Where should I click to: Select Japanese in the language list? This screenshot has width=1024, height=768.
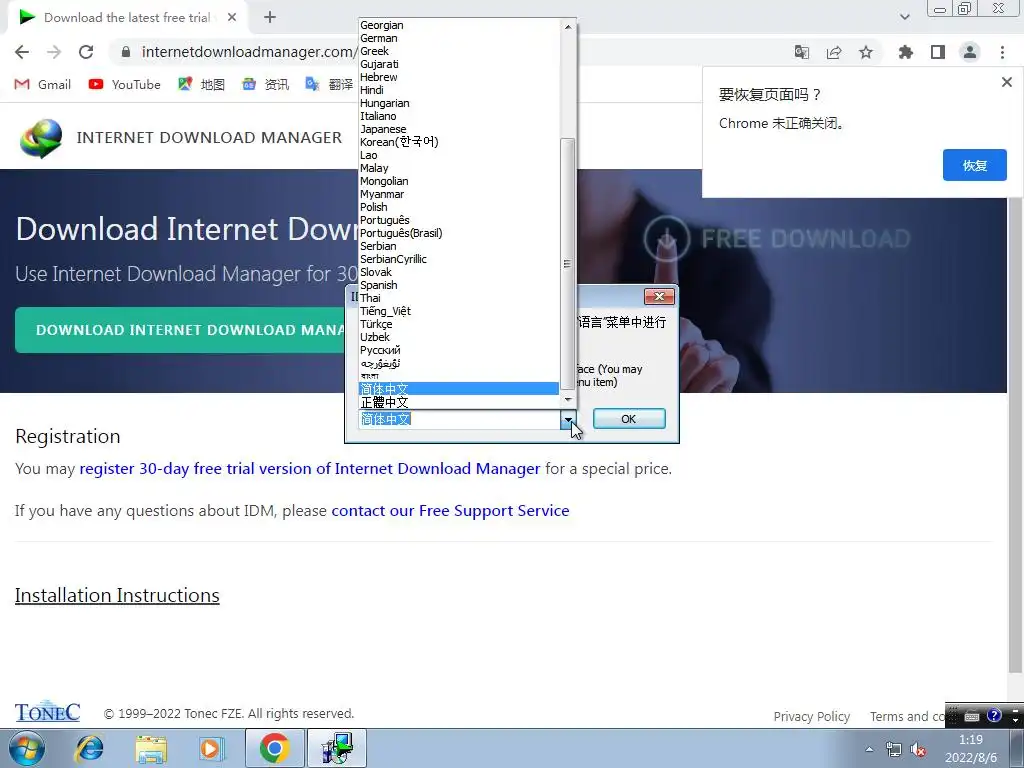458,129
